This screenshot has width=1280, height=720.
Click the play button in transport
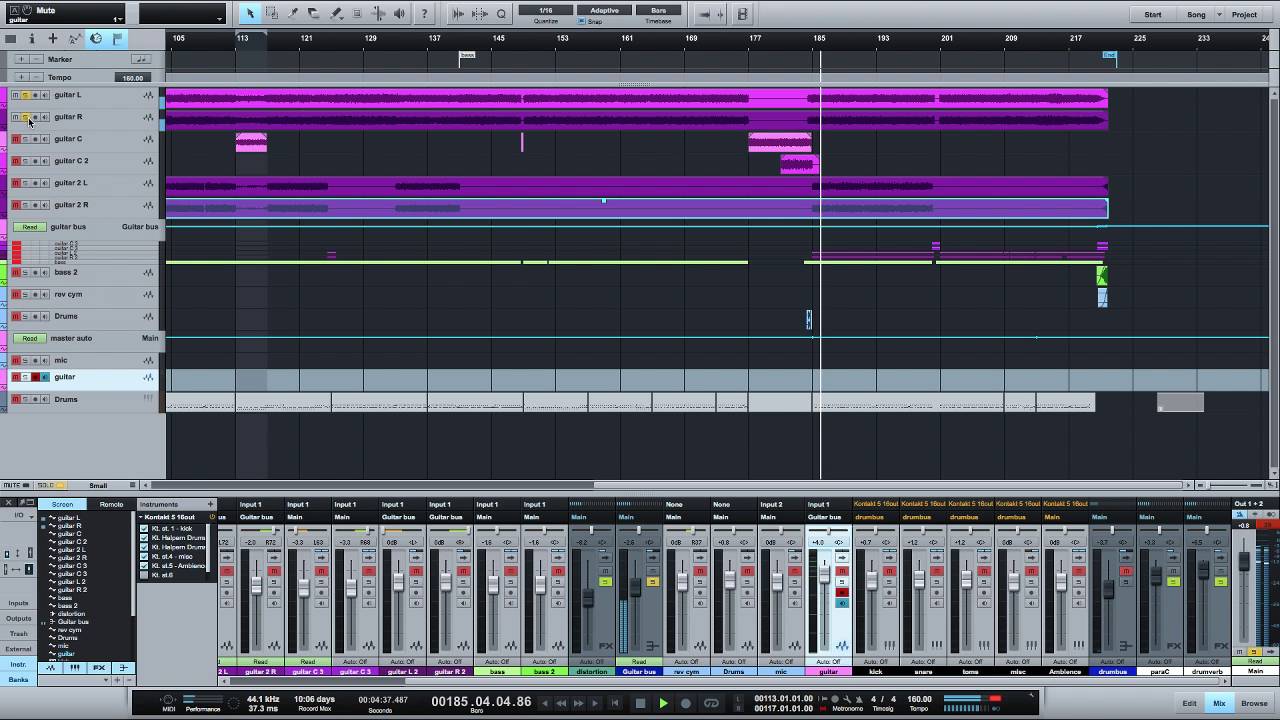click(663, 703)
